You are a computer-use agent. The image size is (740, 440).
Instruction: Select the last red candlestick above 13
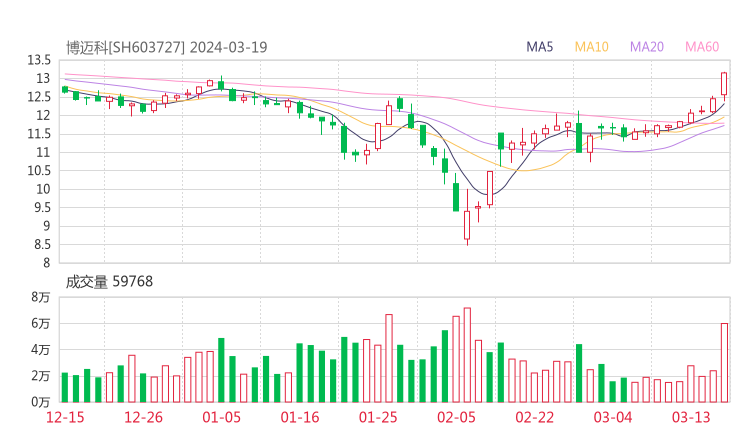(724, 84)
